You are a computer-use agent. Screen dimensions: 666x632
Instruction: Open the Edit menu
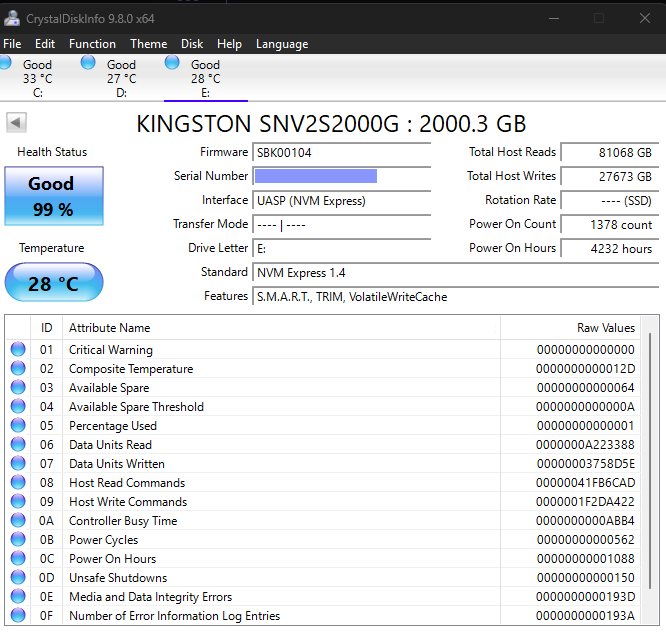point(45,44)
